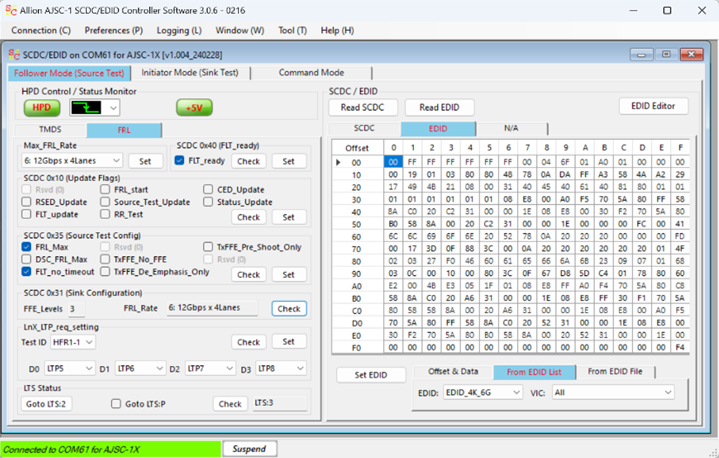Open the EDID Editor
The width and height of the screenshot is (719, 458).
(x=653, y=106)
